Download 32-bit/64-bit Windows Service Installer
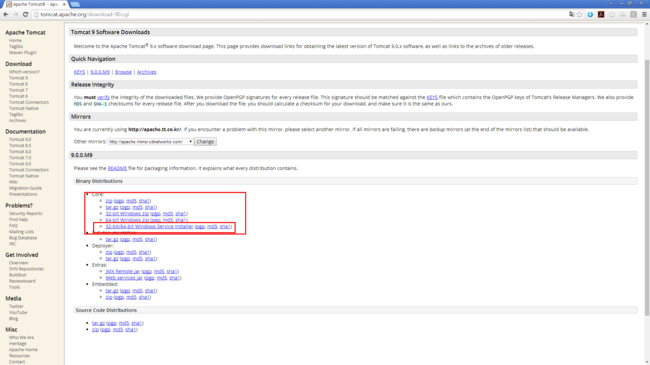650x365 pixels. [x=149, y=226]
